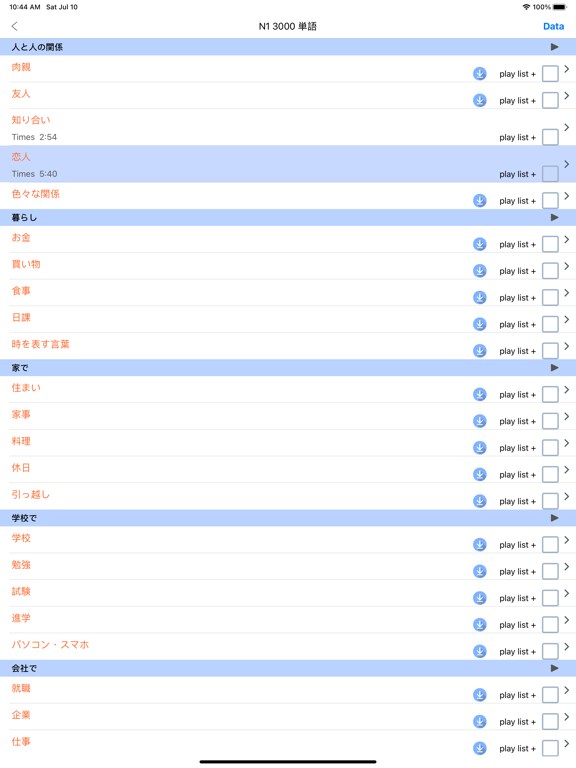Screen dimensions: 576x768
Task: Play the 家で section
Action: click(554, 368)
